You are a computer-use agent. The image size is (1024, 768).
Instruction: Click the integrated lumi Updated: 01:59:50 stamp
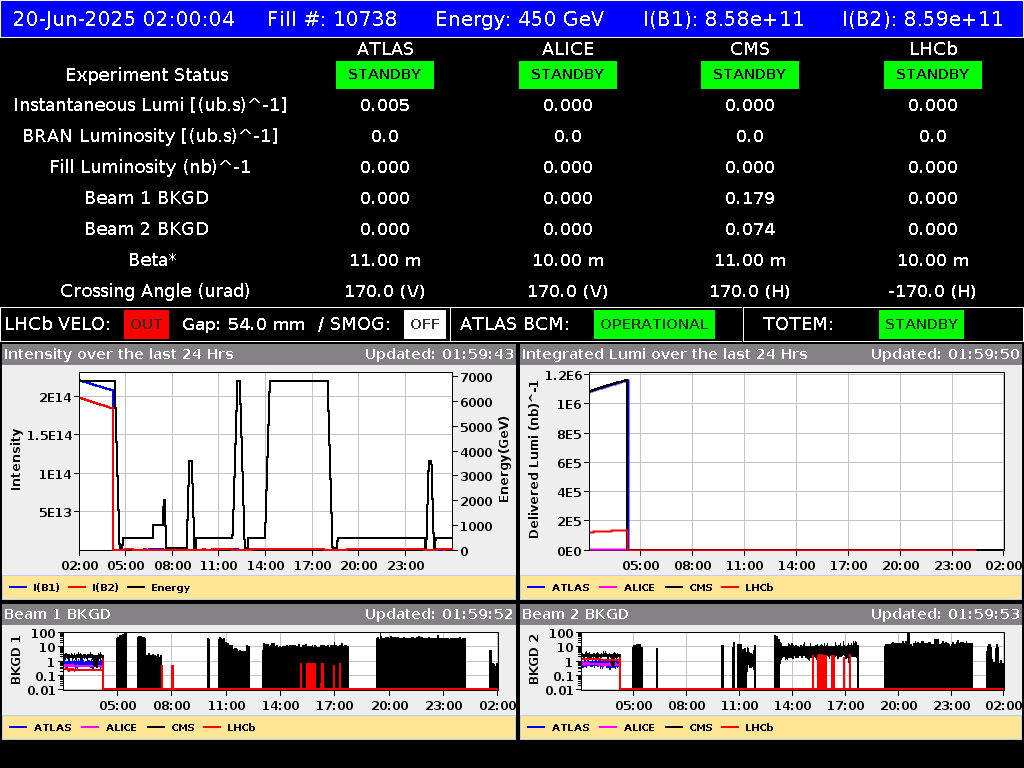point(945,355)
